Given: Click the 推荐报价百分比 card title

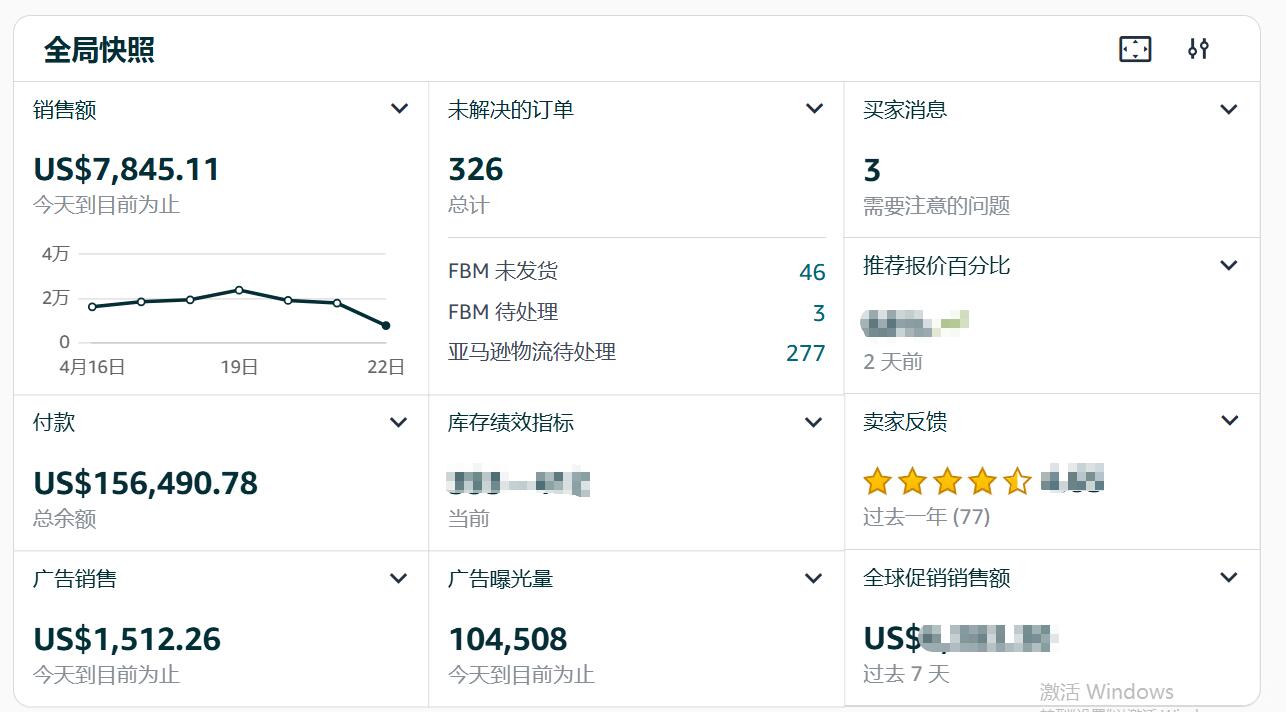Looking at the screenshot, I should pos(937,266).
